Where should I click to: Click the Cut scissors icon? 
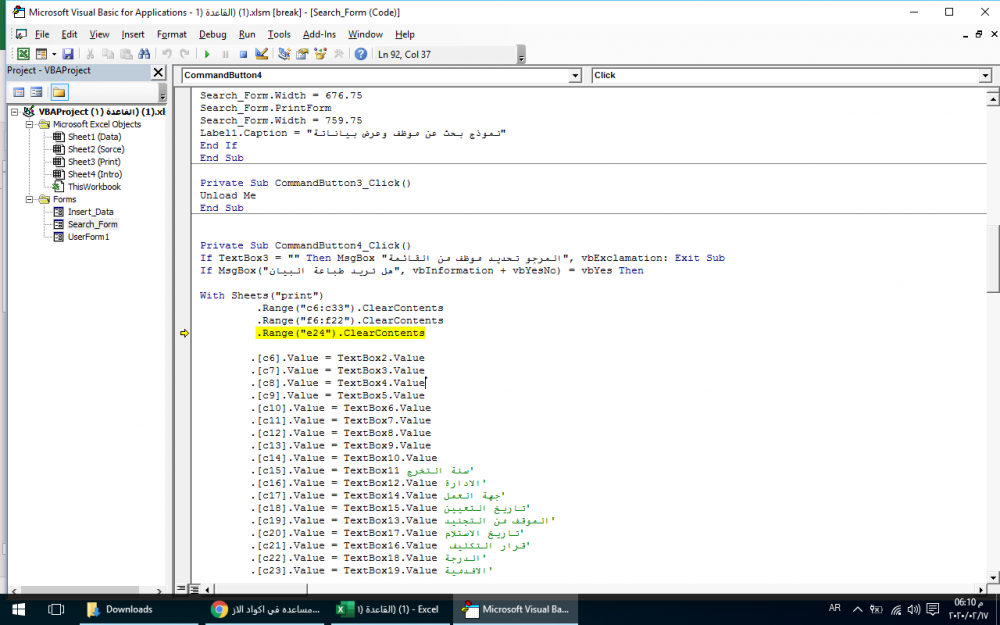coord(90,54)
